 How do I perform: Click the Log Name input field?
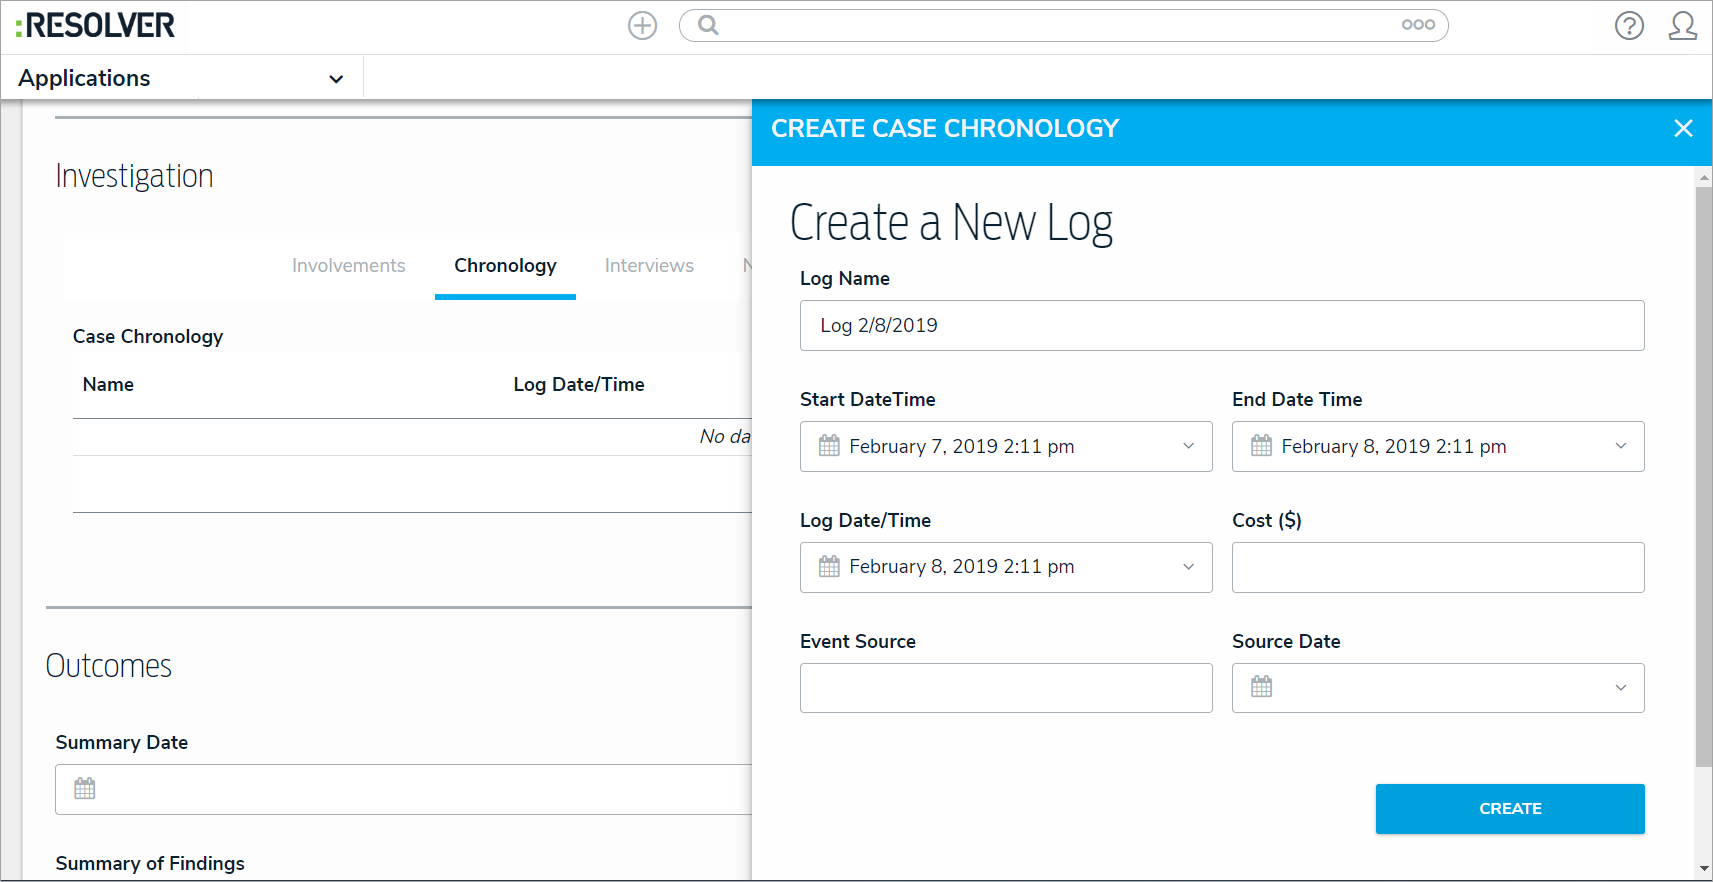point(1221,326)
